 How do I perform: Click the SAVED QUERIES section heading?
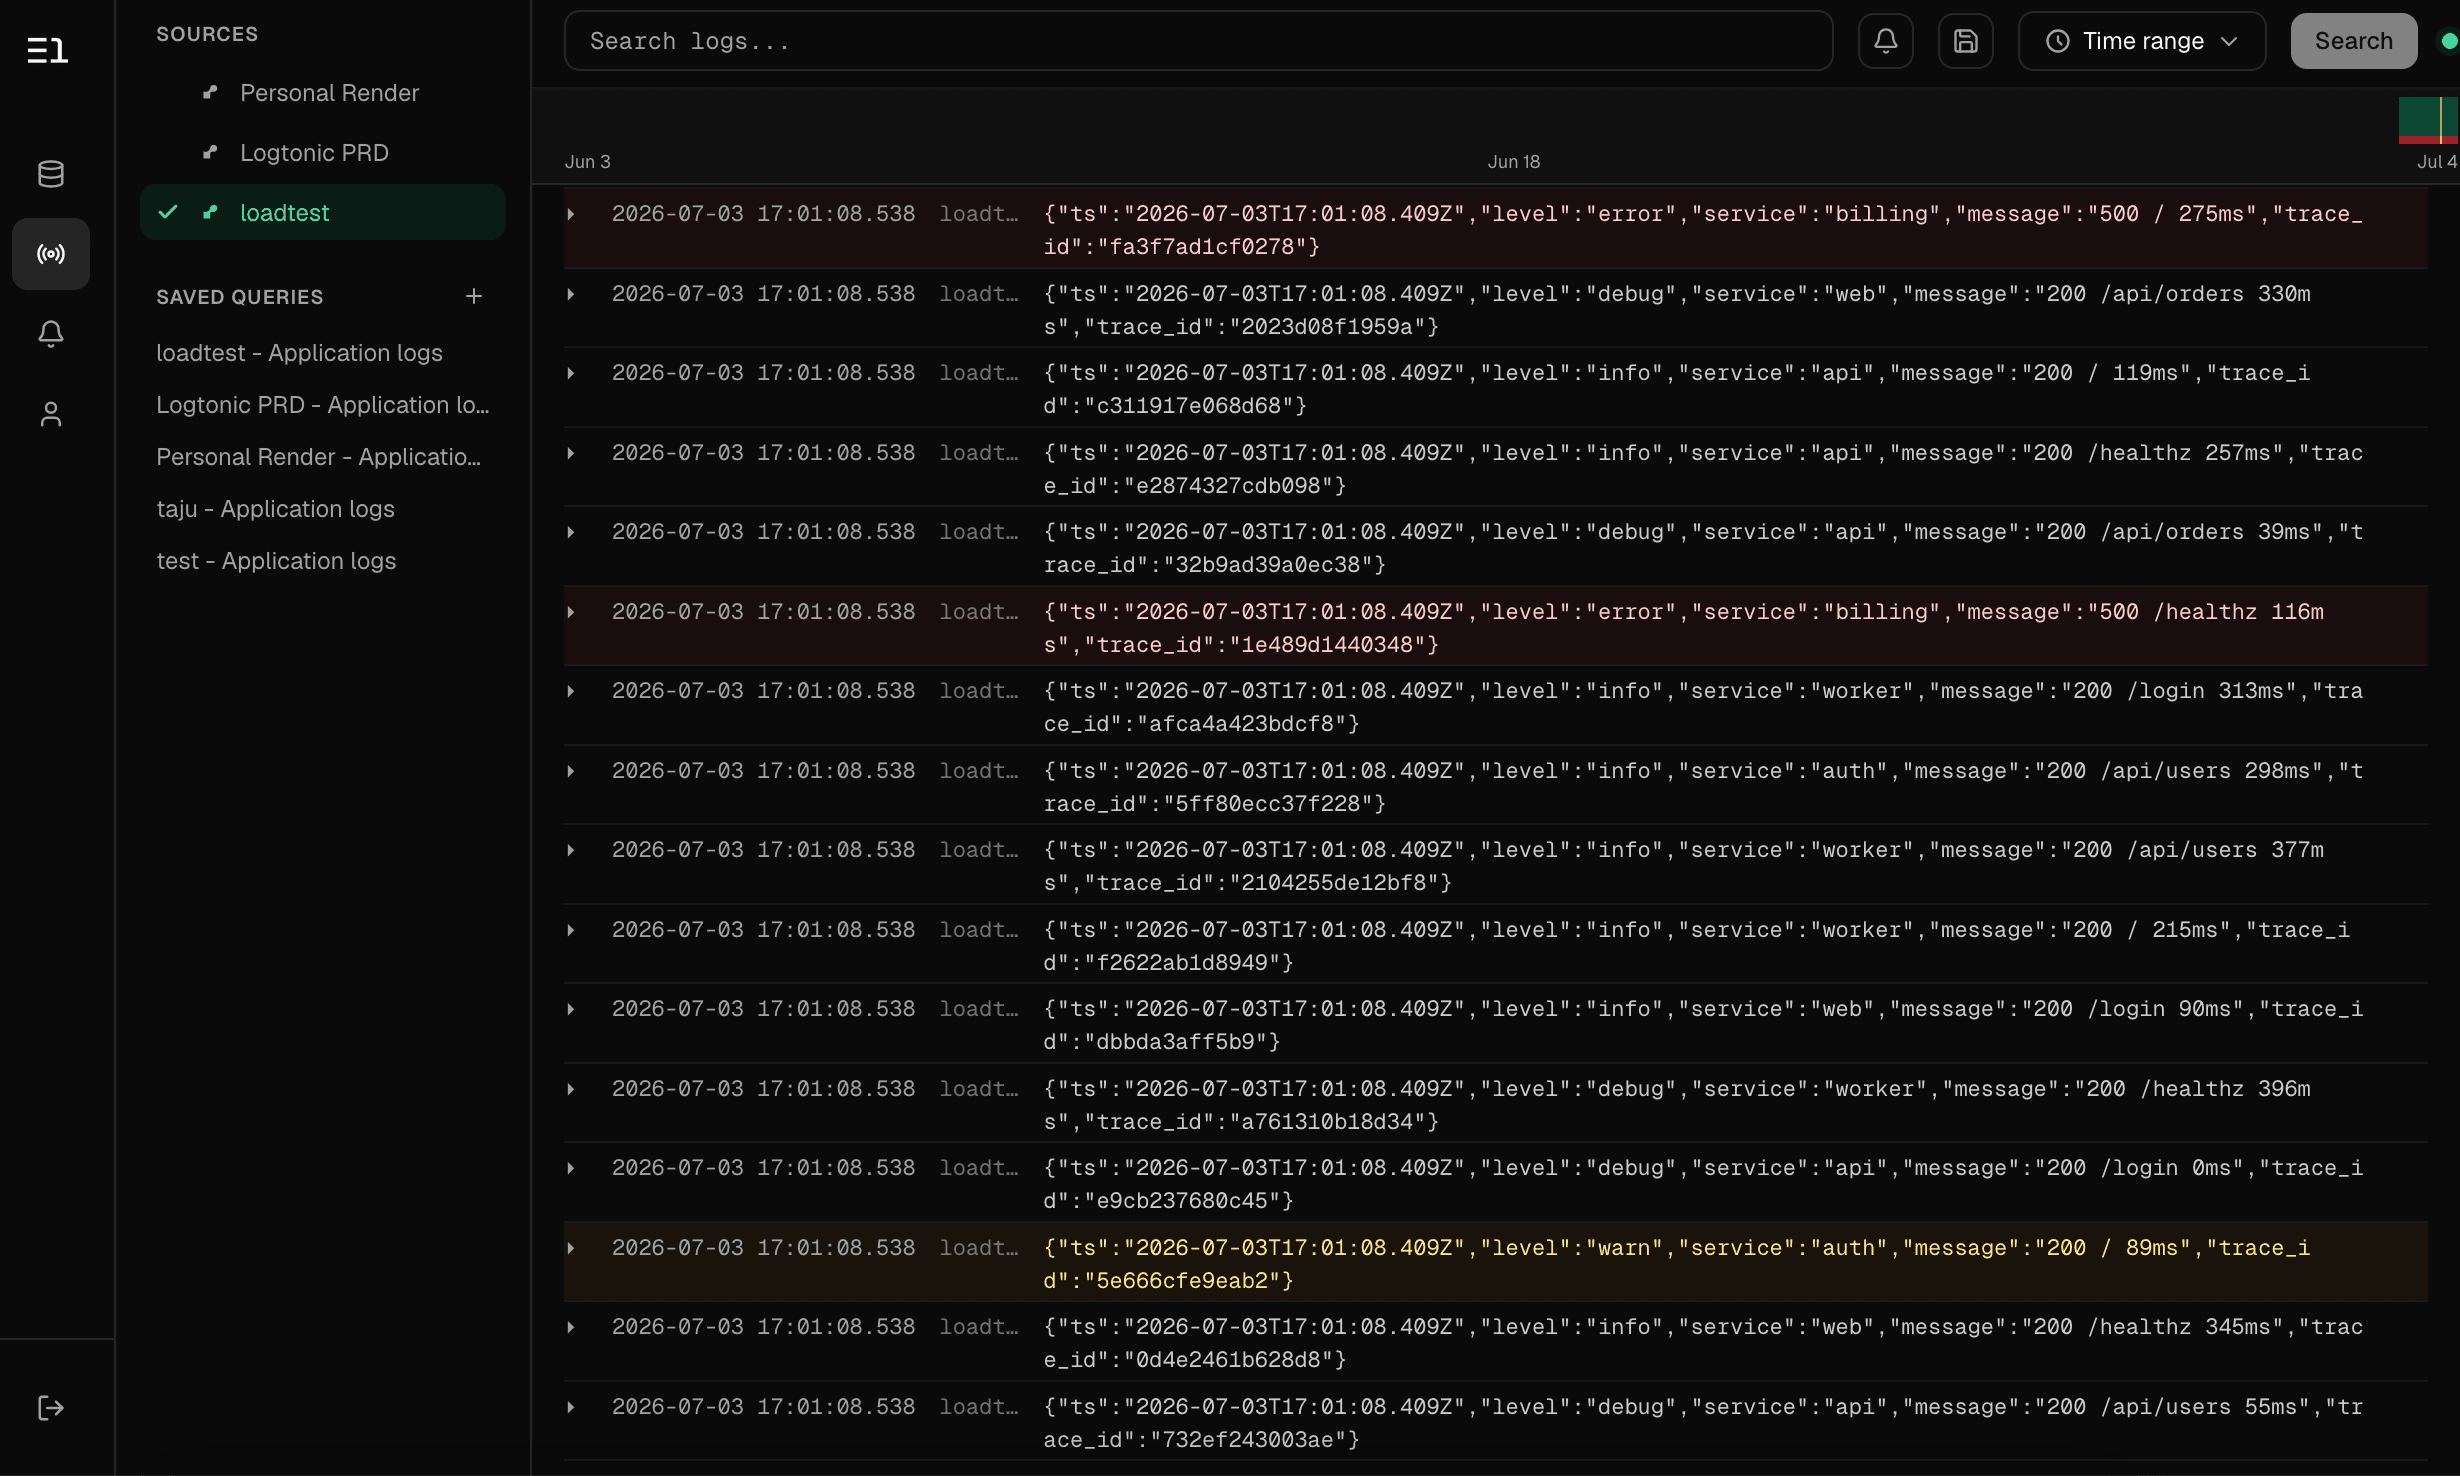[x=240, y=297]
